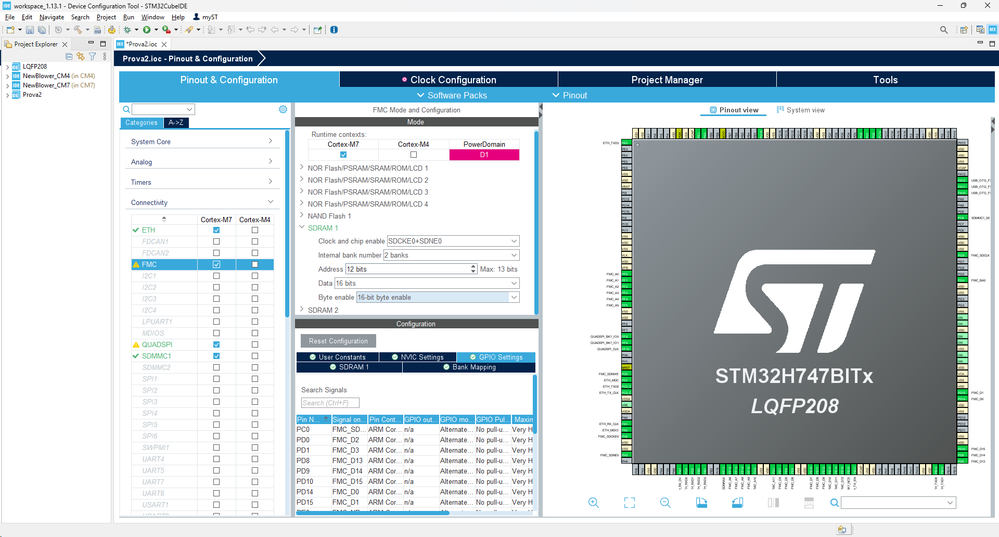Check I2C1 Cortex-M7 checkbox

[x=217, y=276]
